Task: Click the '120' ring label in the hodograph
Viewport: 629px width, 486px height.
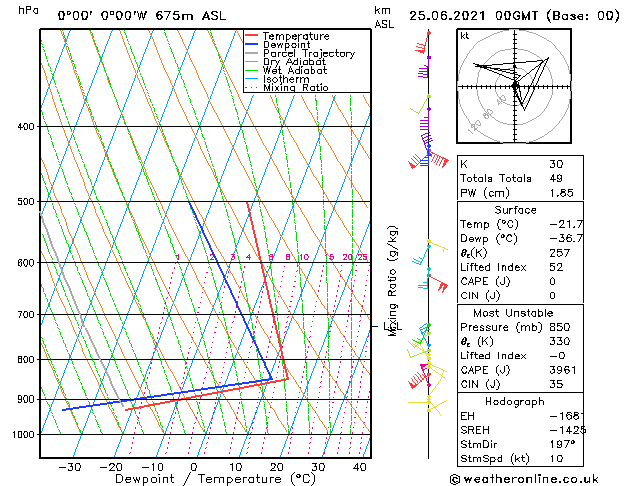Action: pos(474,127)
